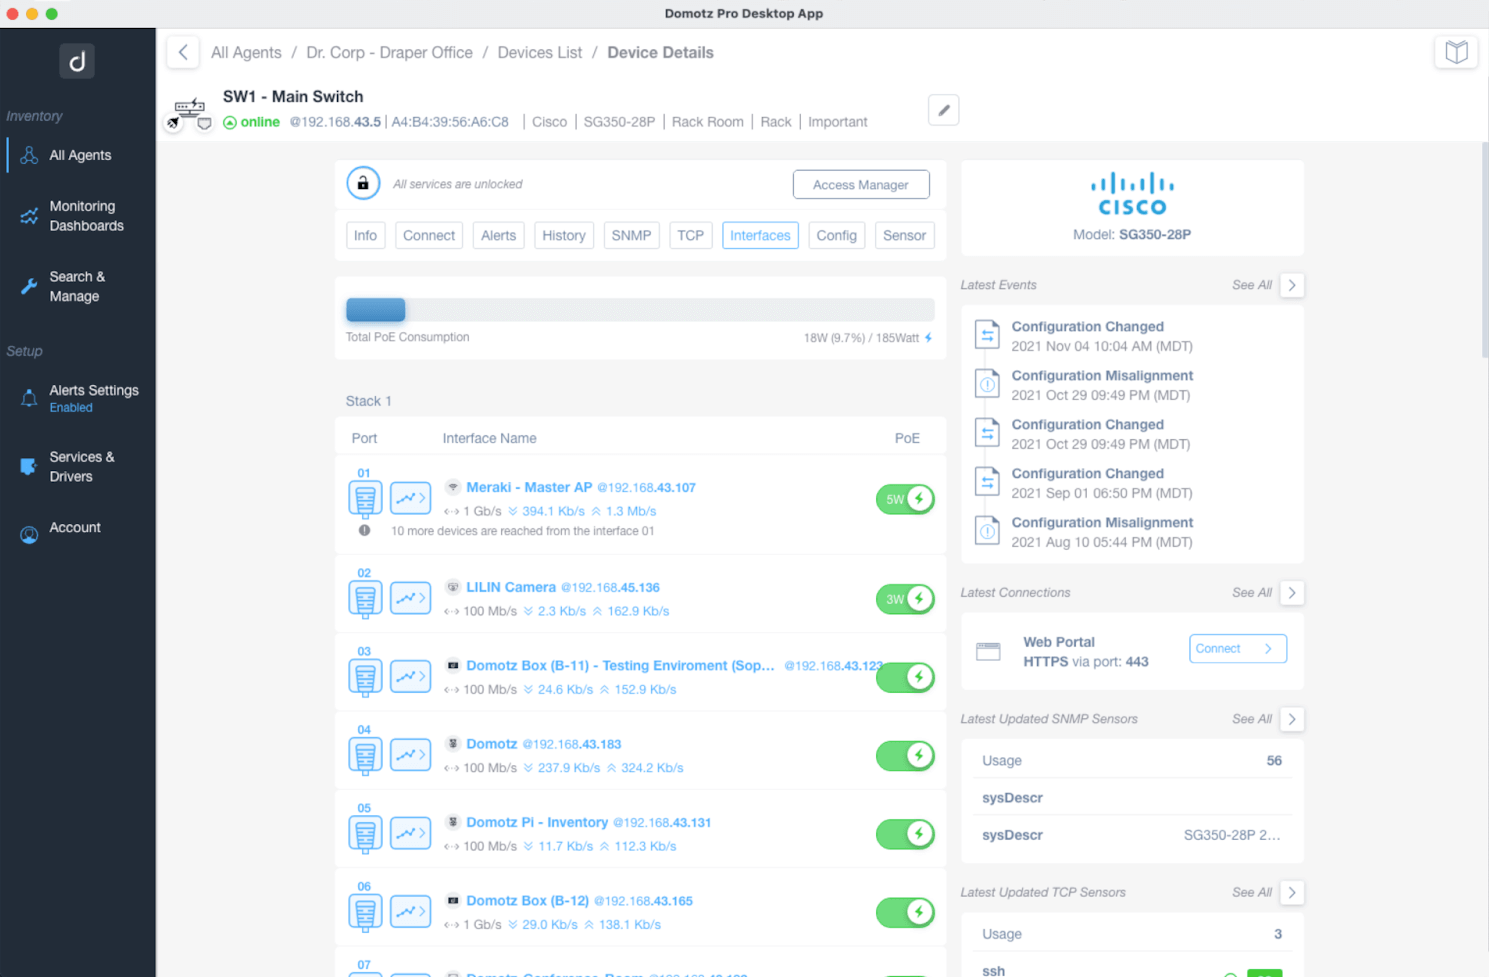Click the Total PoE Consumption progress bar
This screenshot has width=1489, height=977.
[x=639, y=310]
